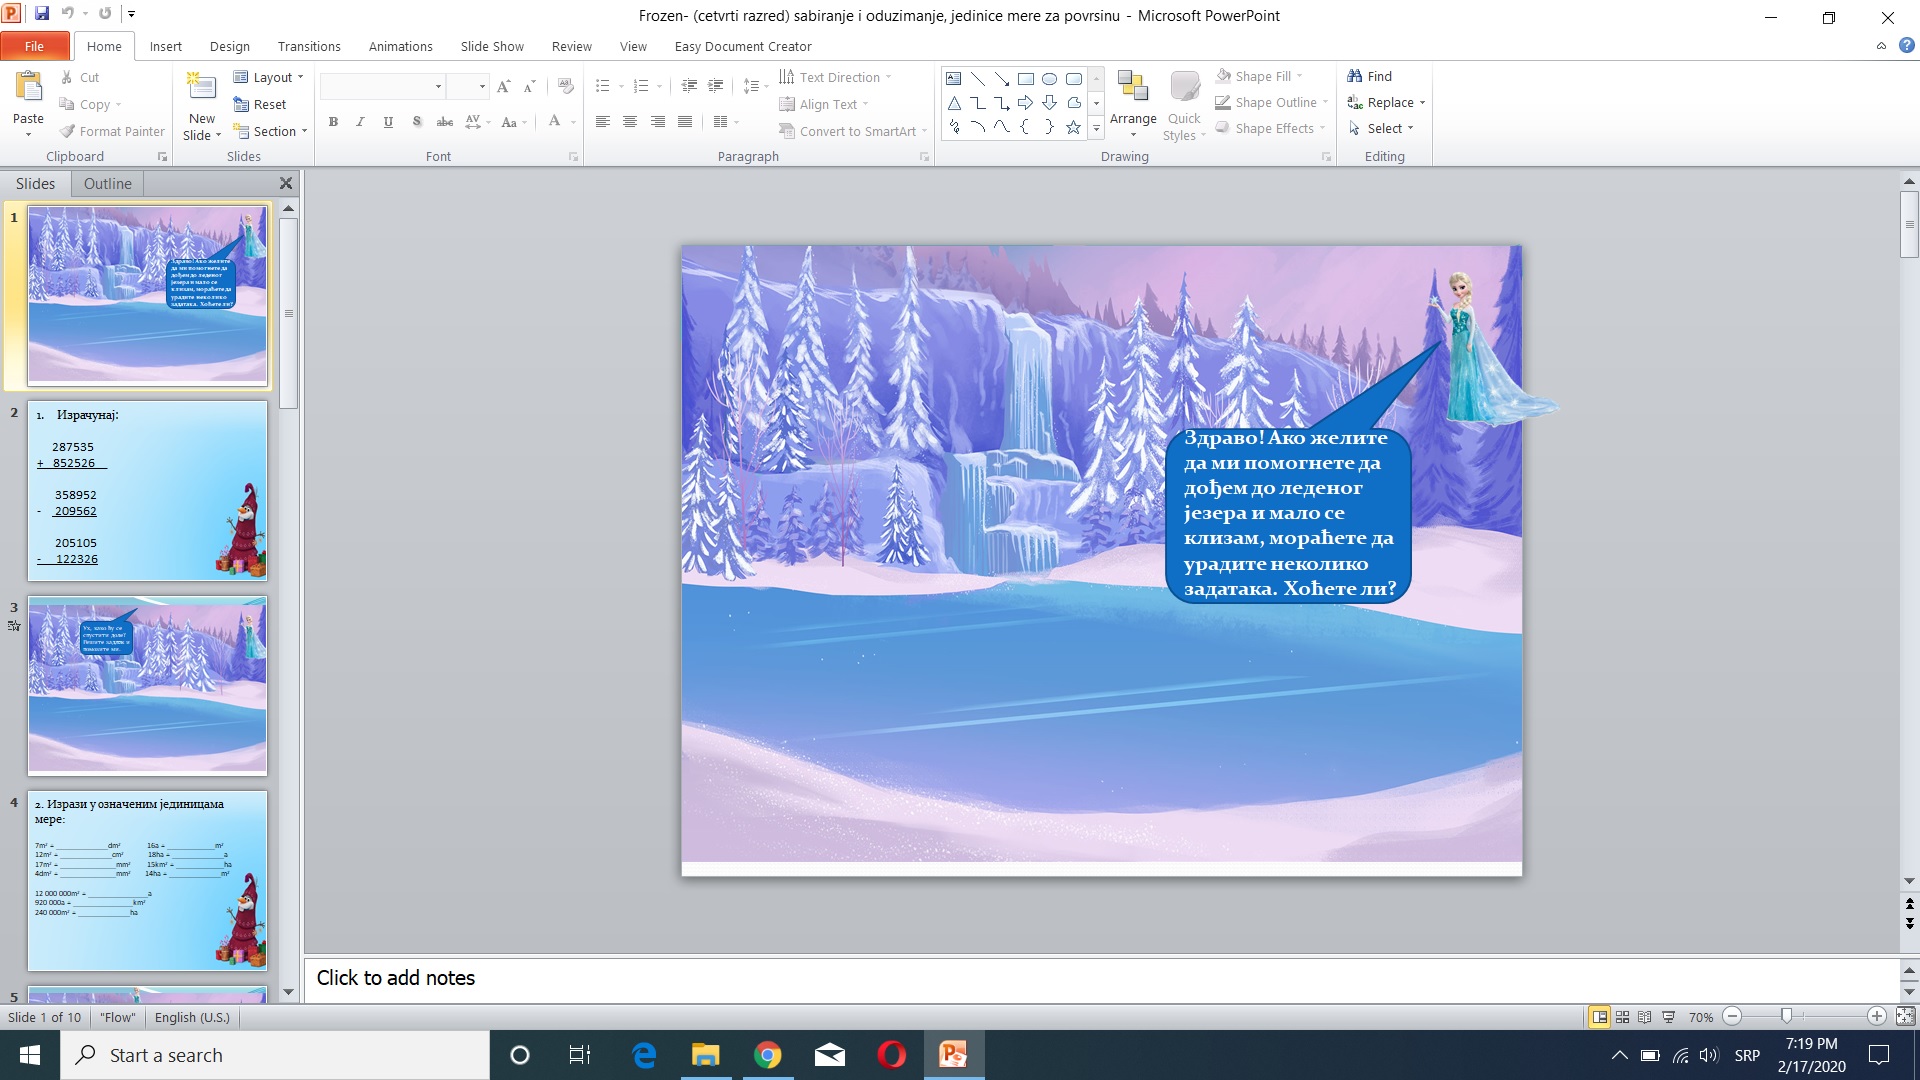This screenshot has width=1920, height=1080.
Task: Decrease list indent level
Action: click(x=689, y=86)
